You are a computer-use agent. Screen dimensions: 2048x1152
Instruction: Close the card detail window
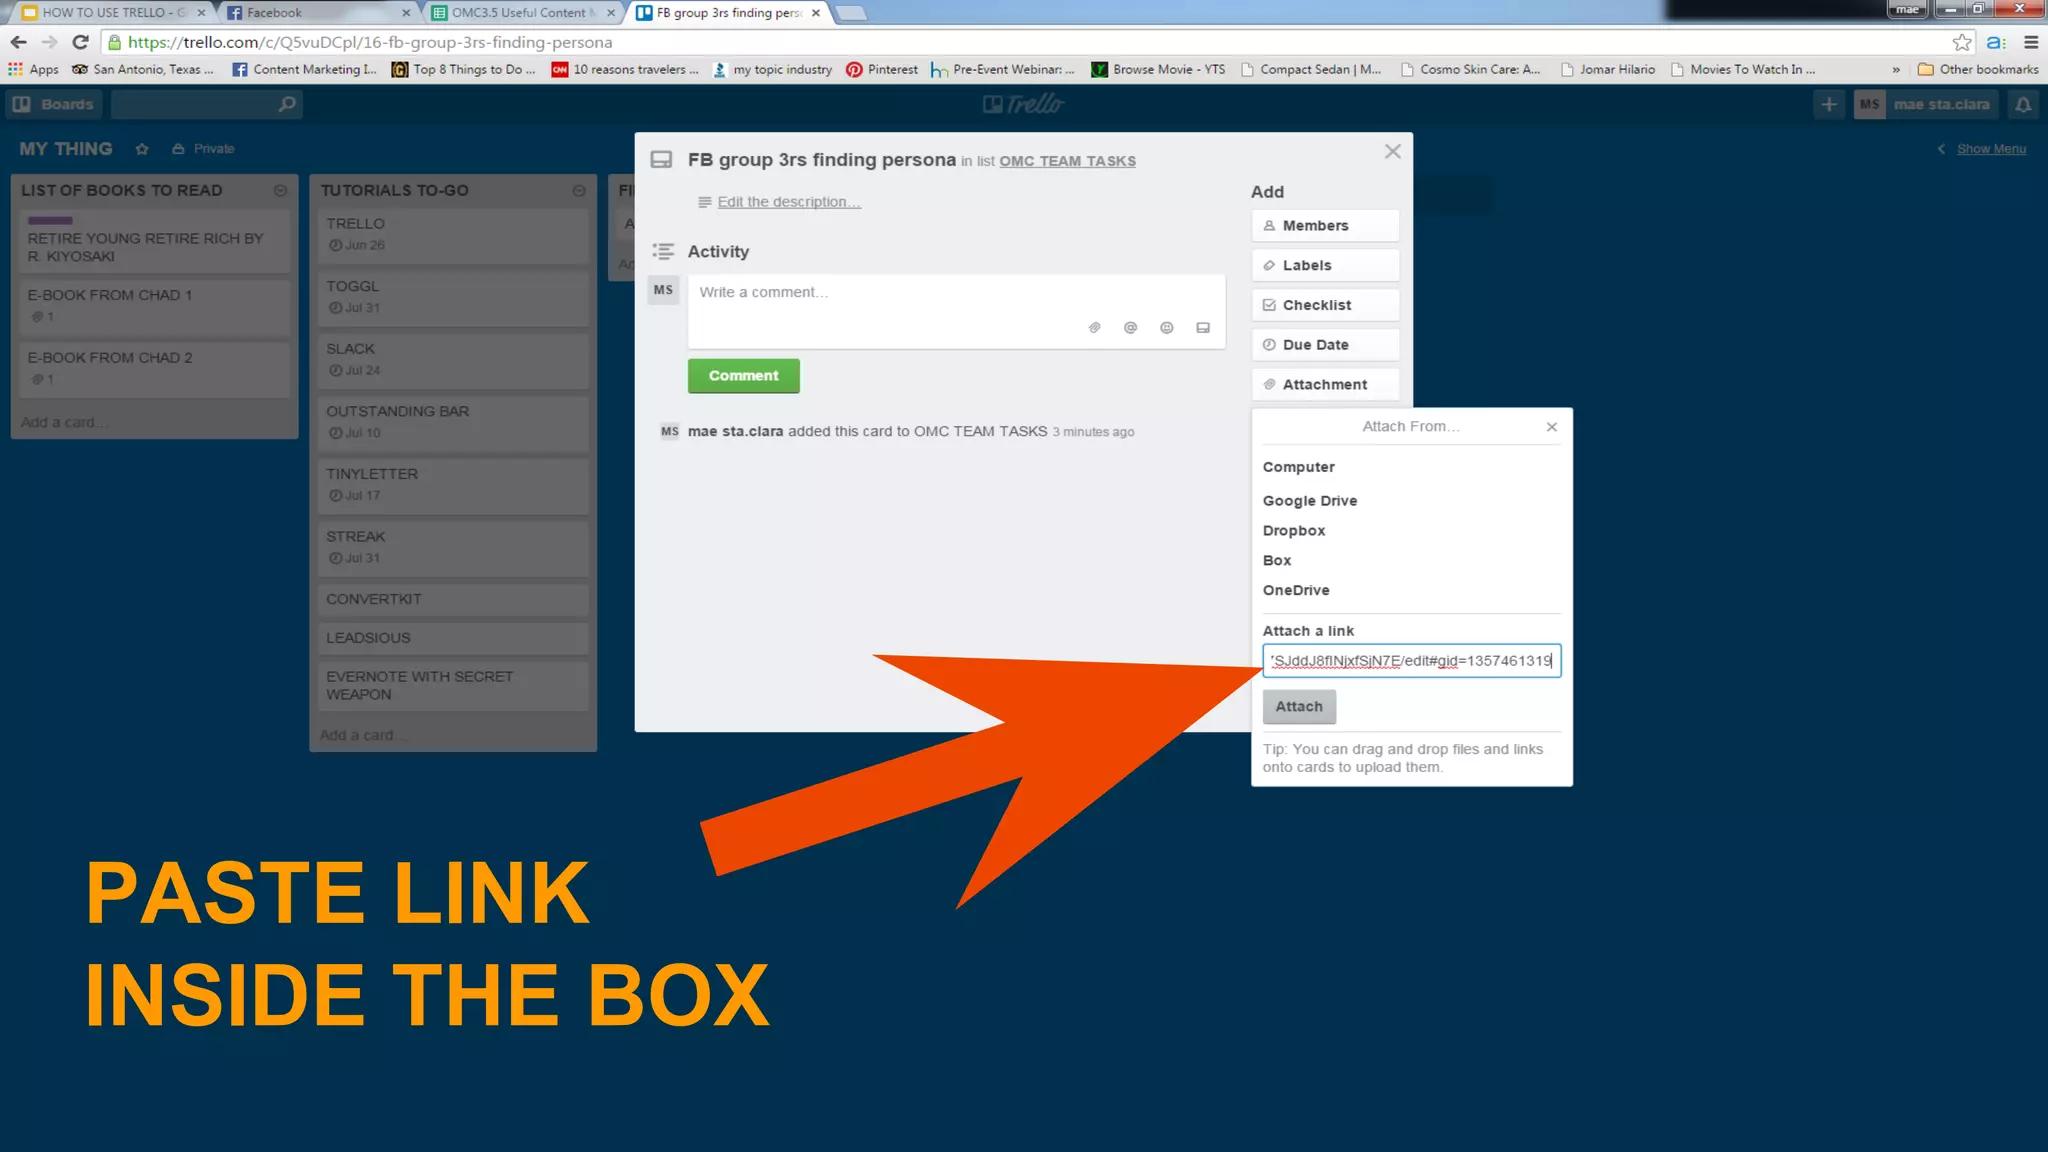pos(1393,152)
